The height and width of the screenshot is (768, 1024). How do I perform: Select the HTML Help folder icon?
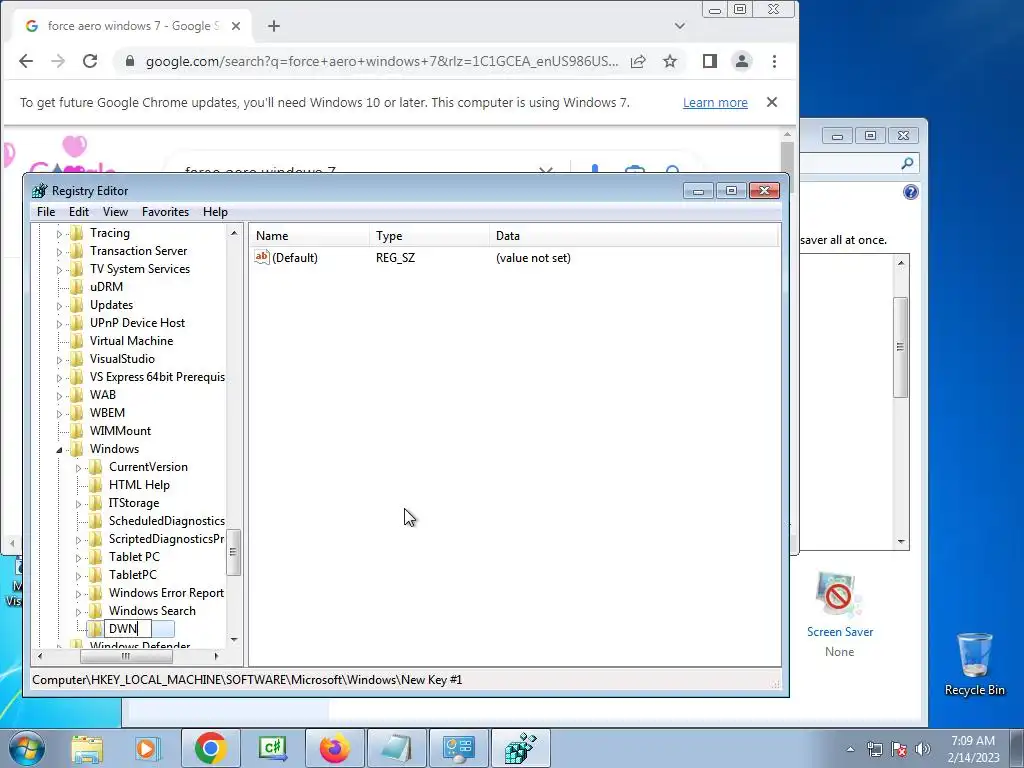(x=95, y=485)
